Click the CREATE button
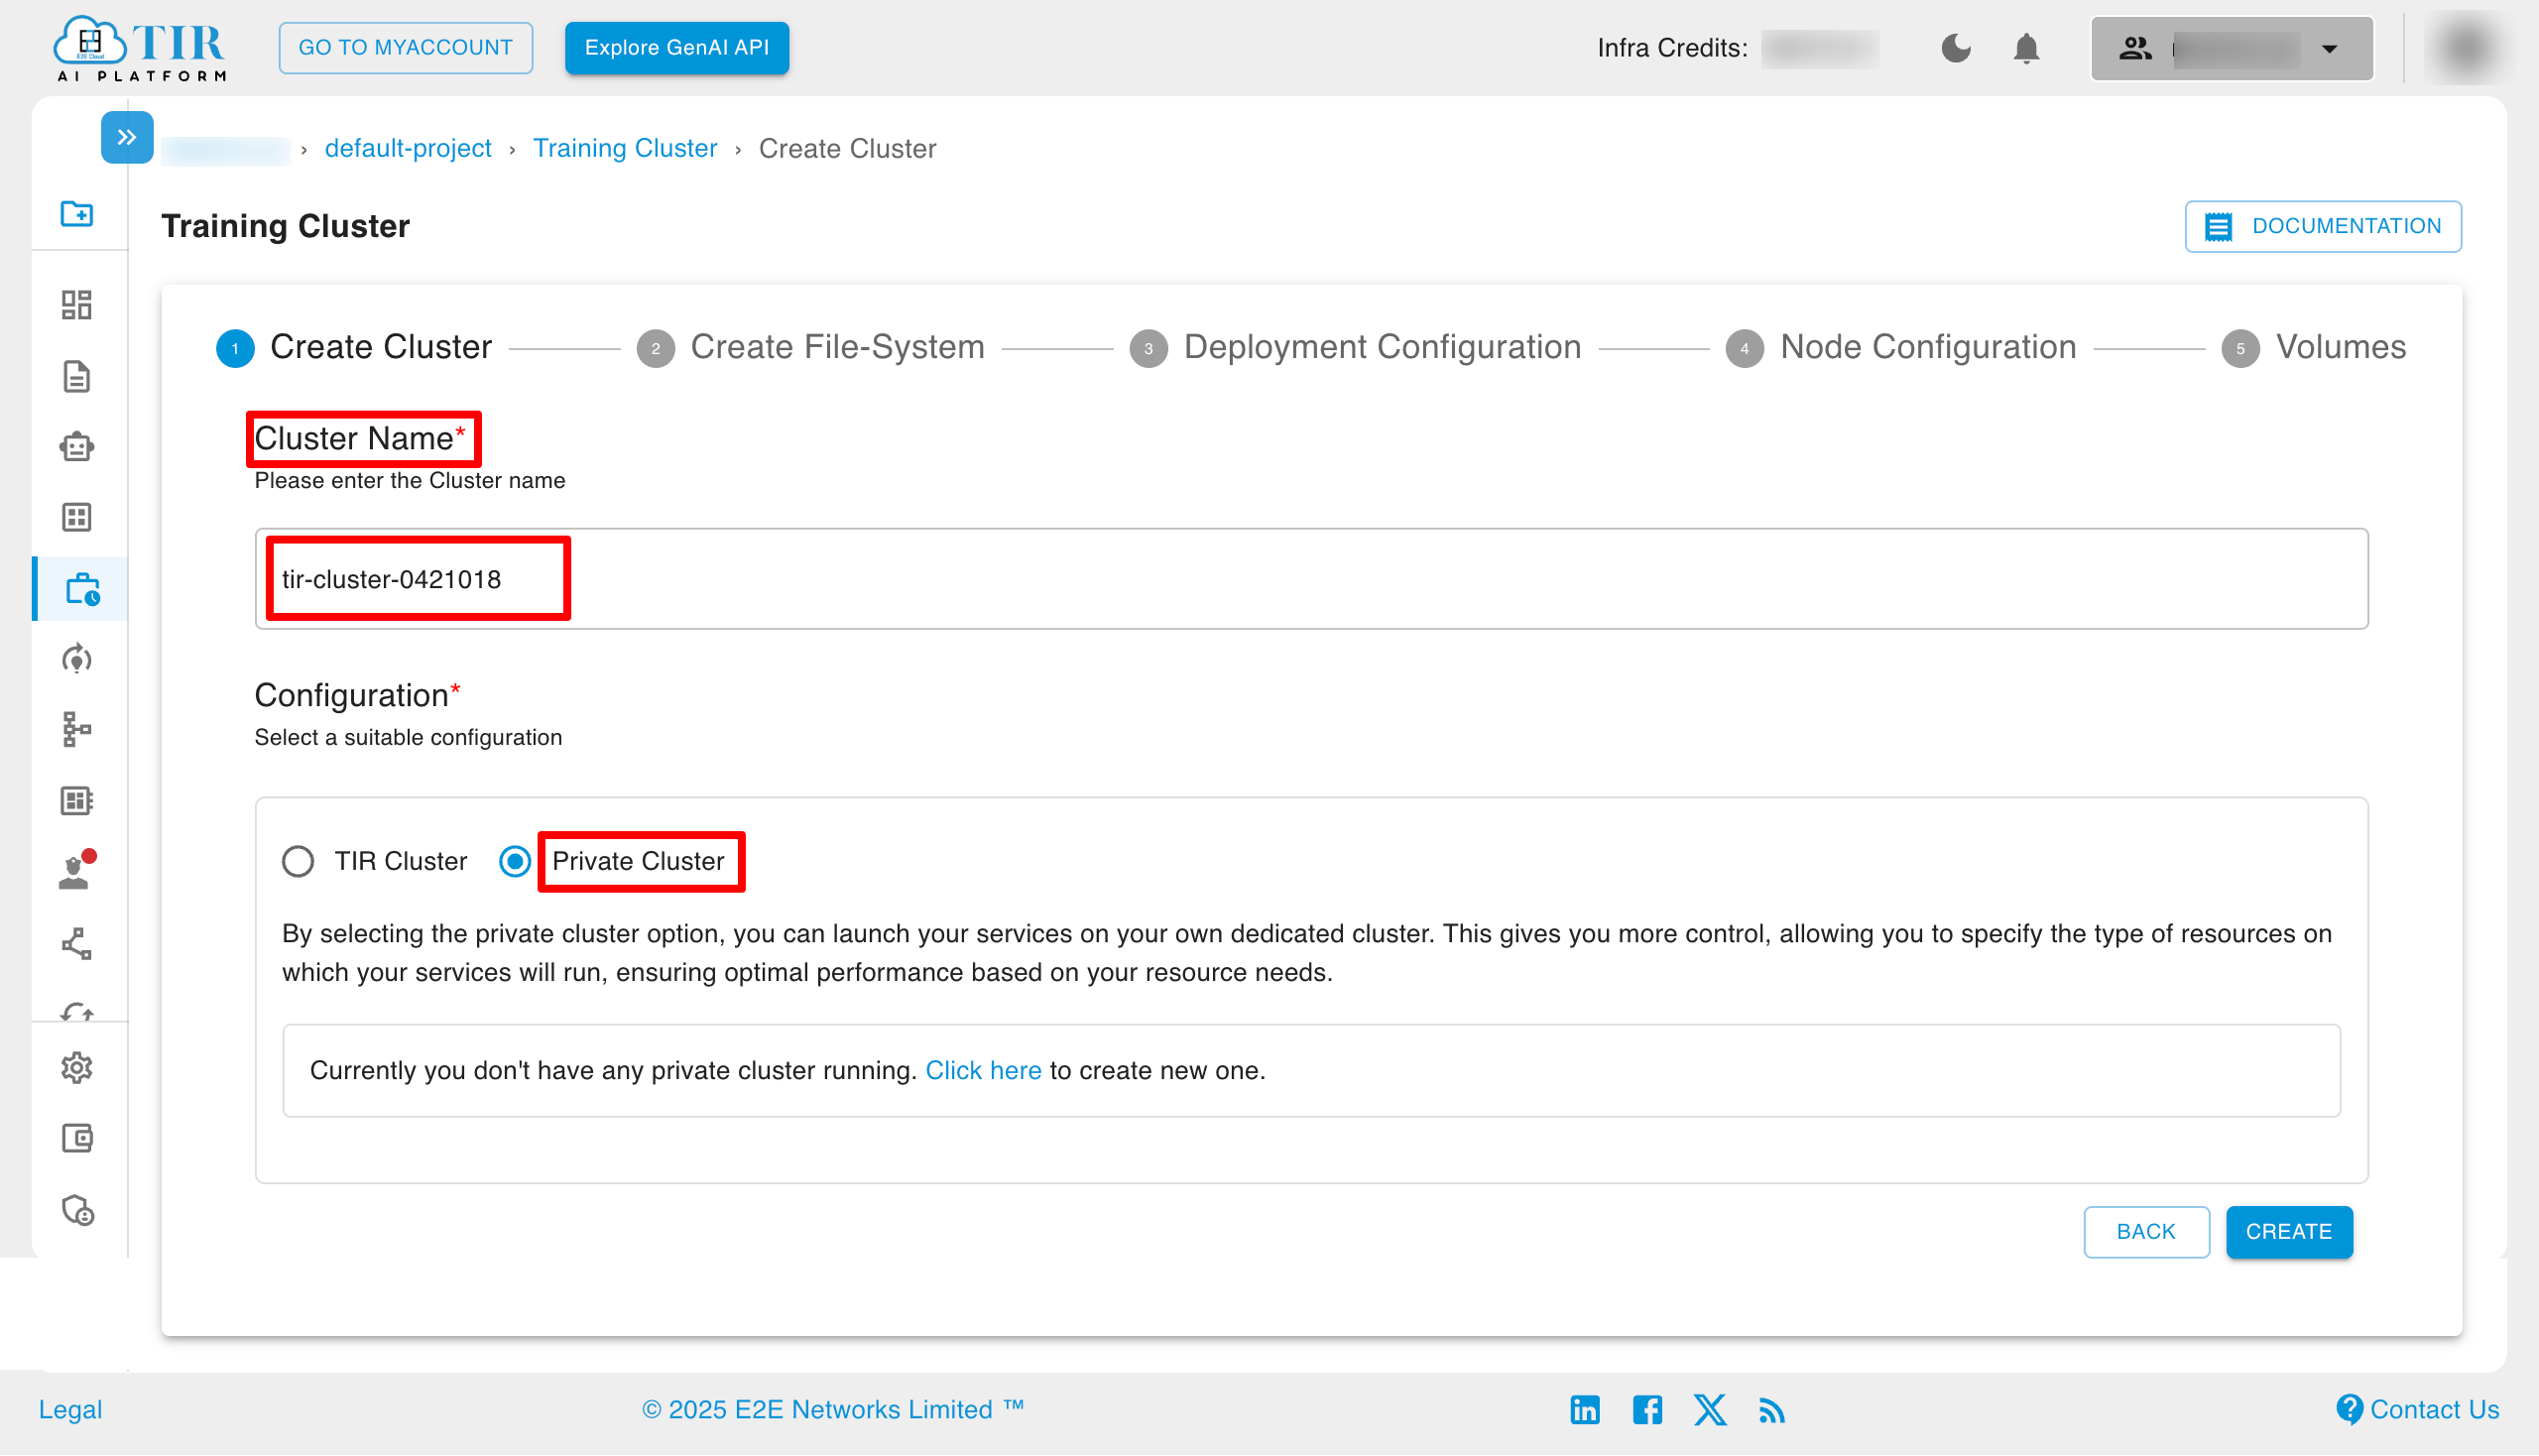2539x1456 pixels. 2288,1231
